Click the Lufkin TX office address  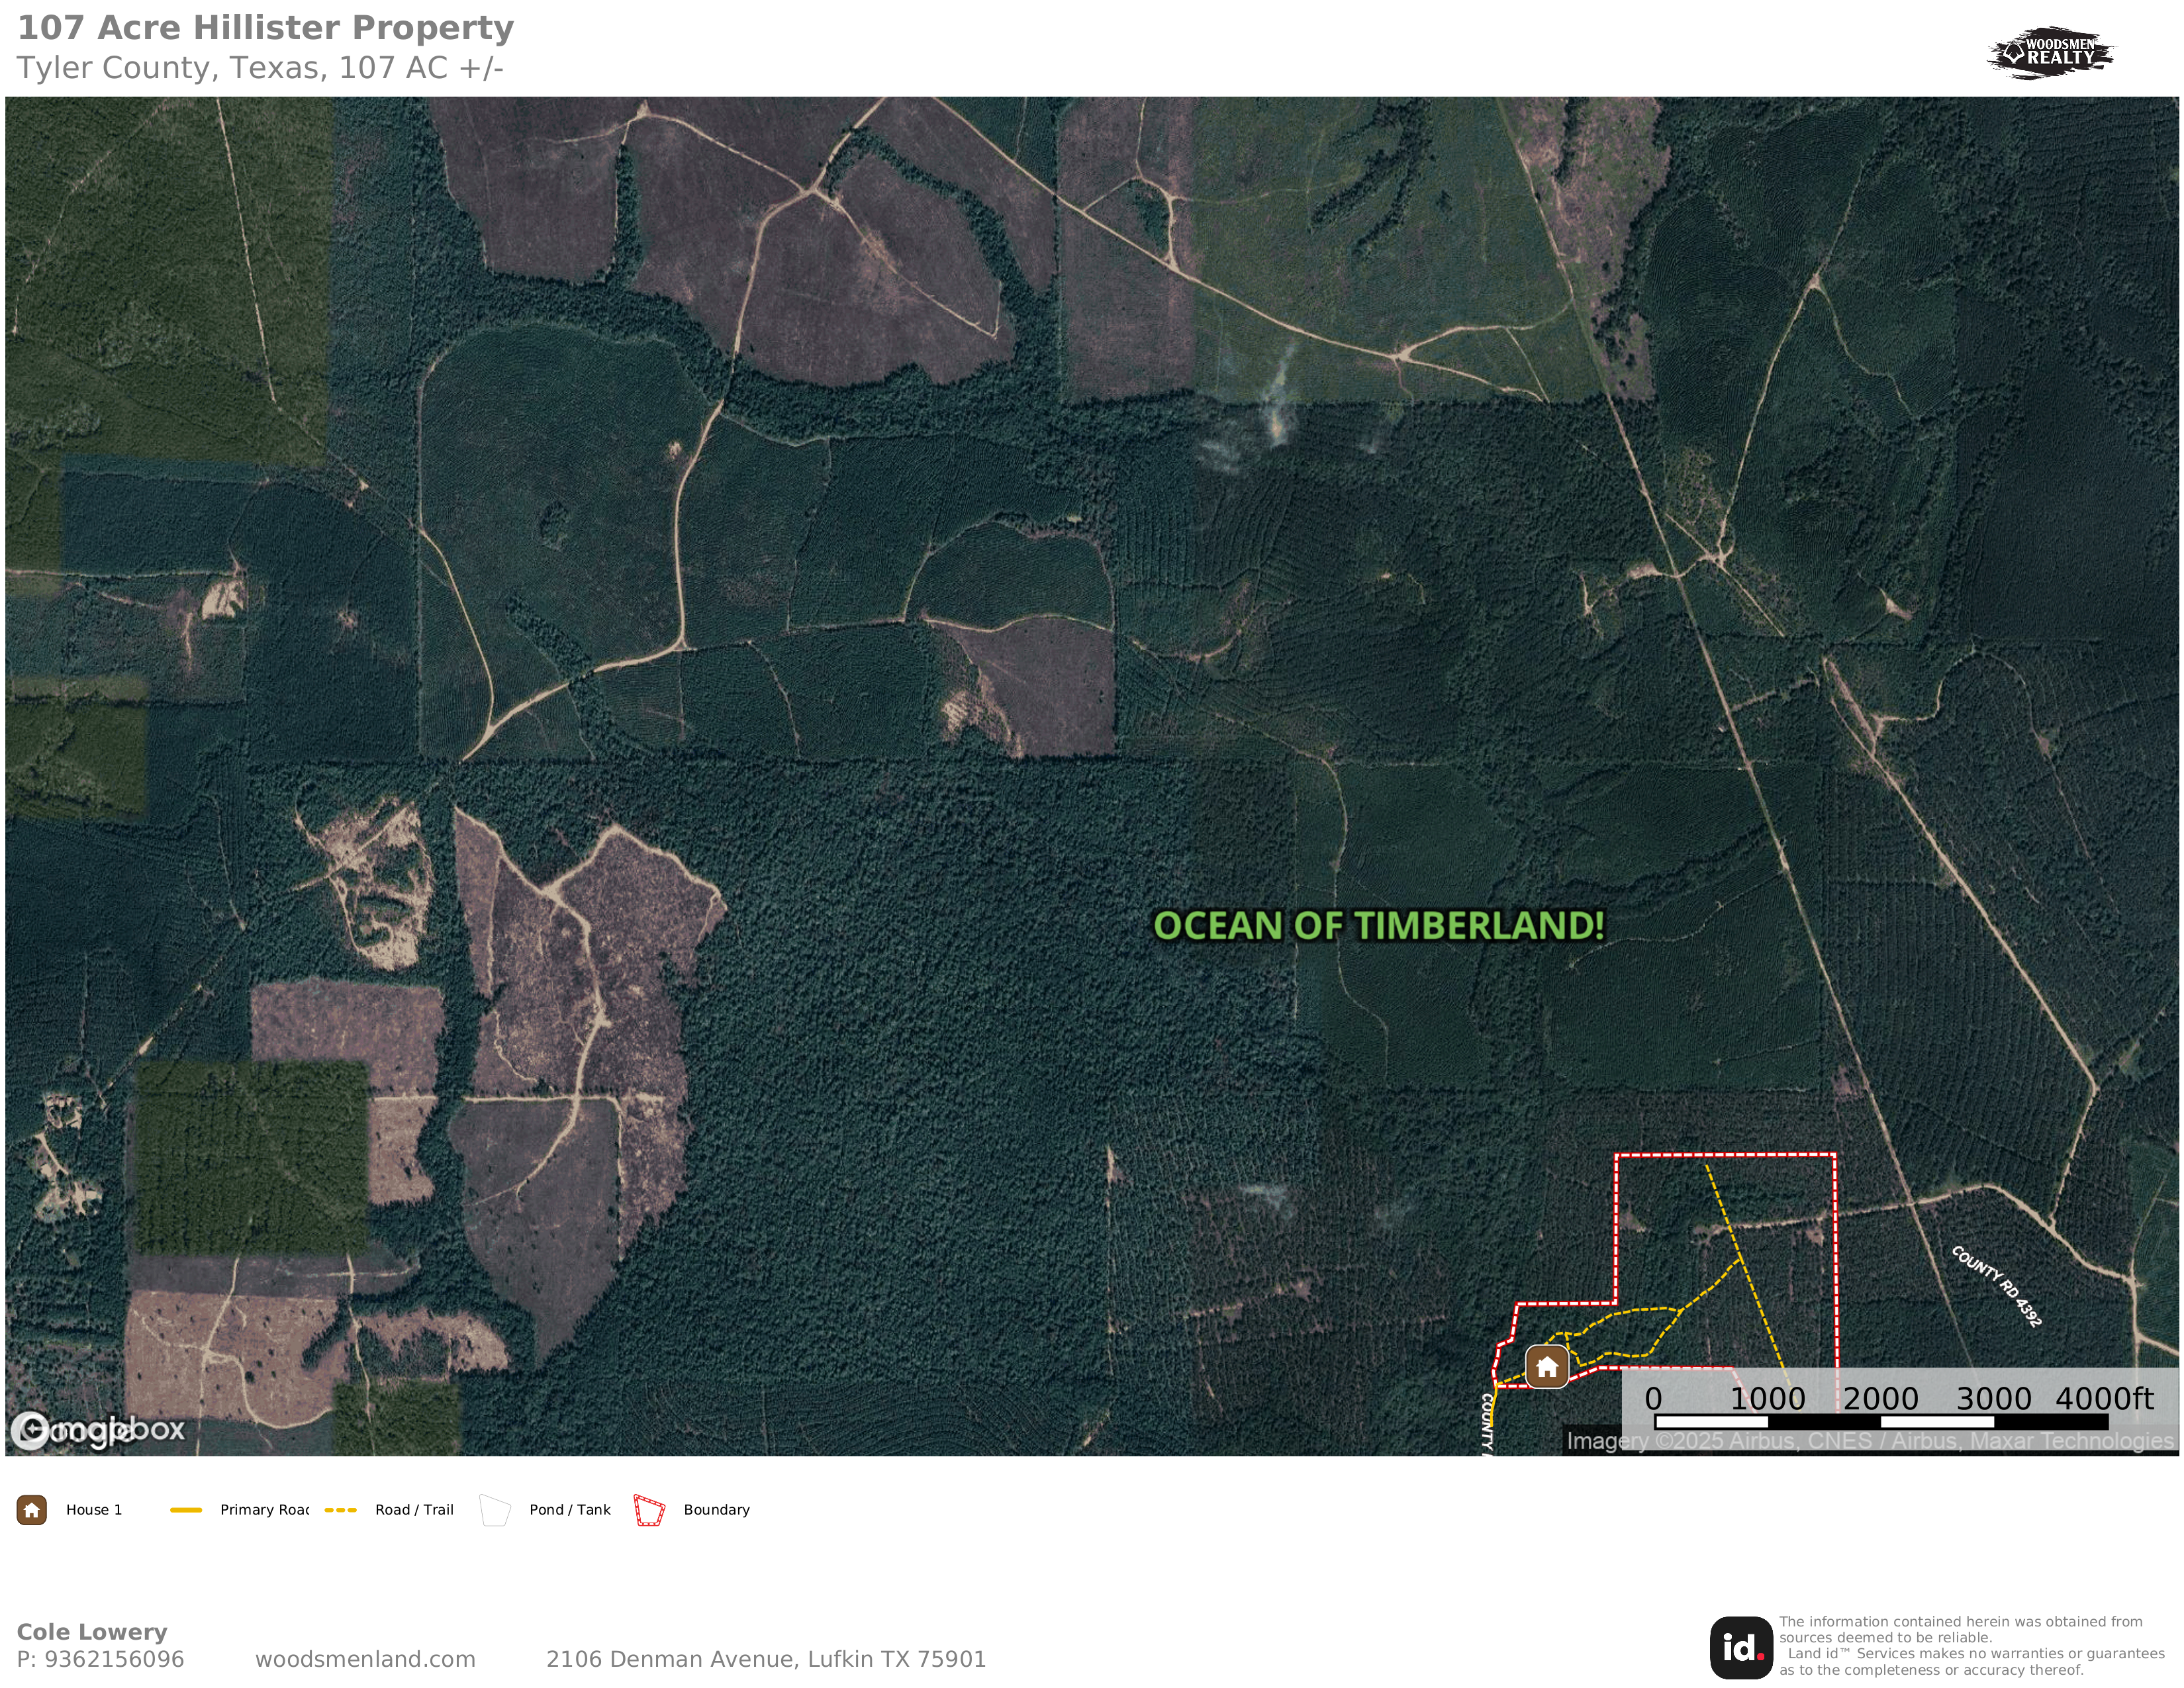(x=766, y=1659)
